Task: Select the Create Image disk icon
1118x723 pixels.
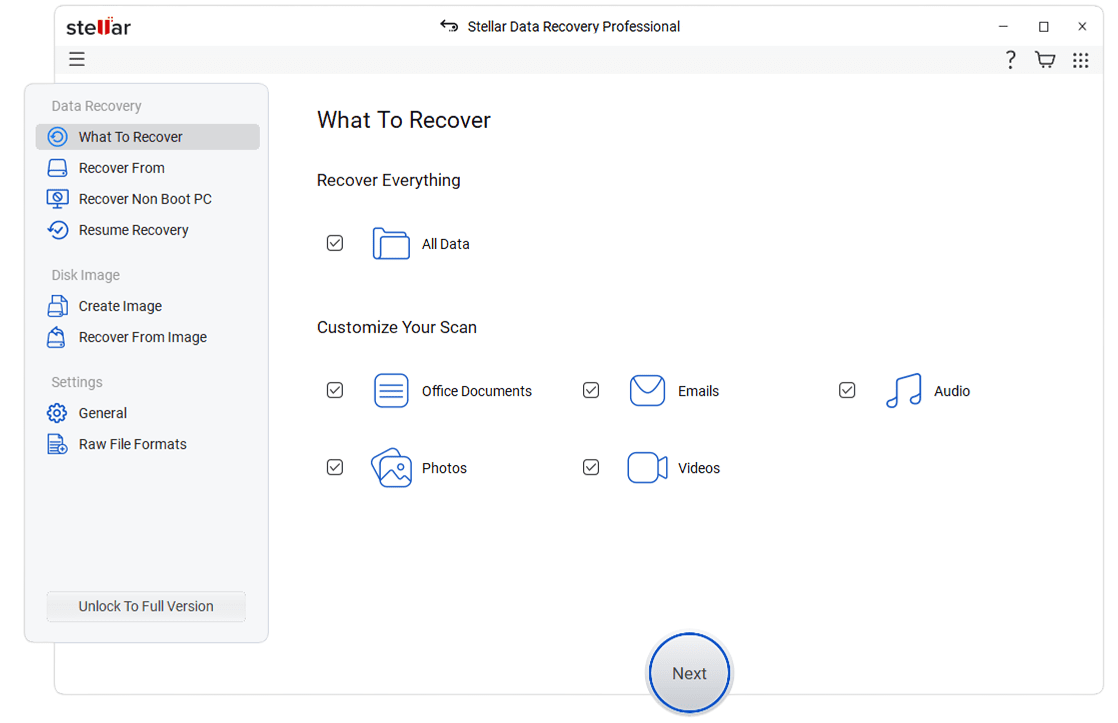Action: [x=58, y=305]
